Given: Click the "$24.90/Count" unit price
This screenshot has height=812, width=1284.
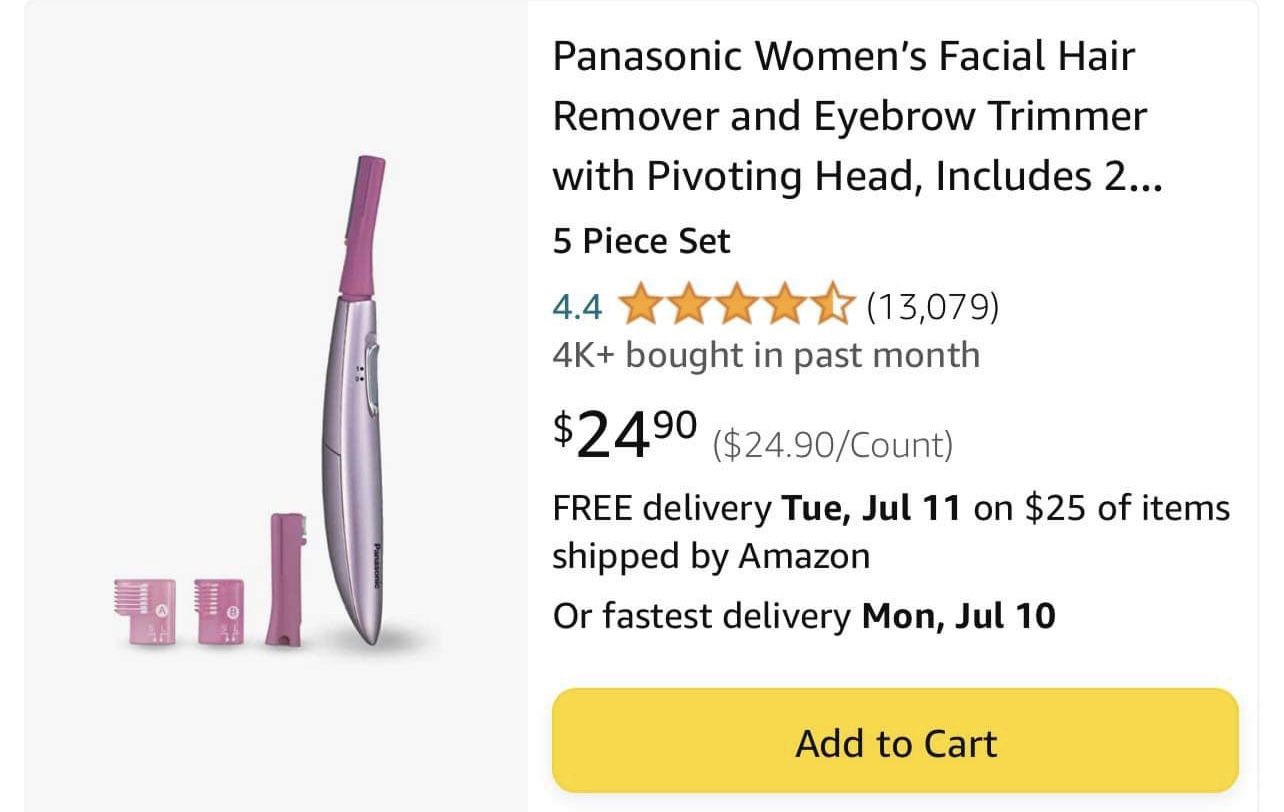Looking at the screenshot, I should tap(832, 444).
